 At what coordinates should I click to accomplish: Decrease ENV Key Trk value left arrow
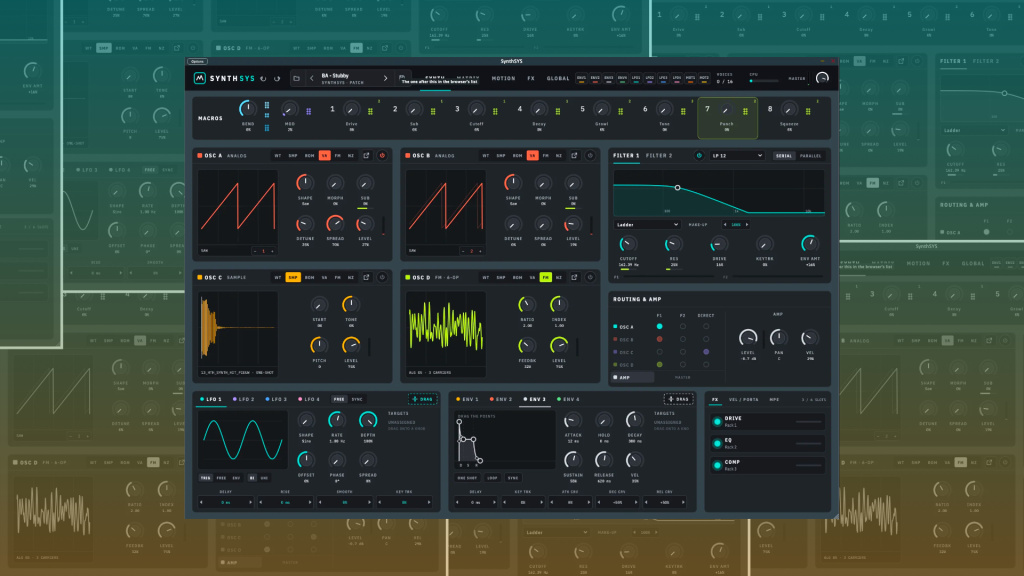[505, 502]
